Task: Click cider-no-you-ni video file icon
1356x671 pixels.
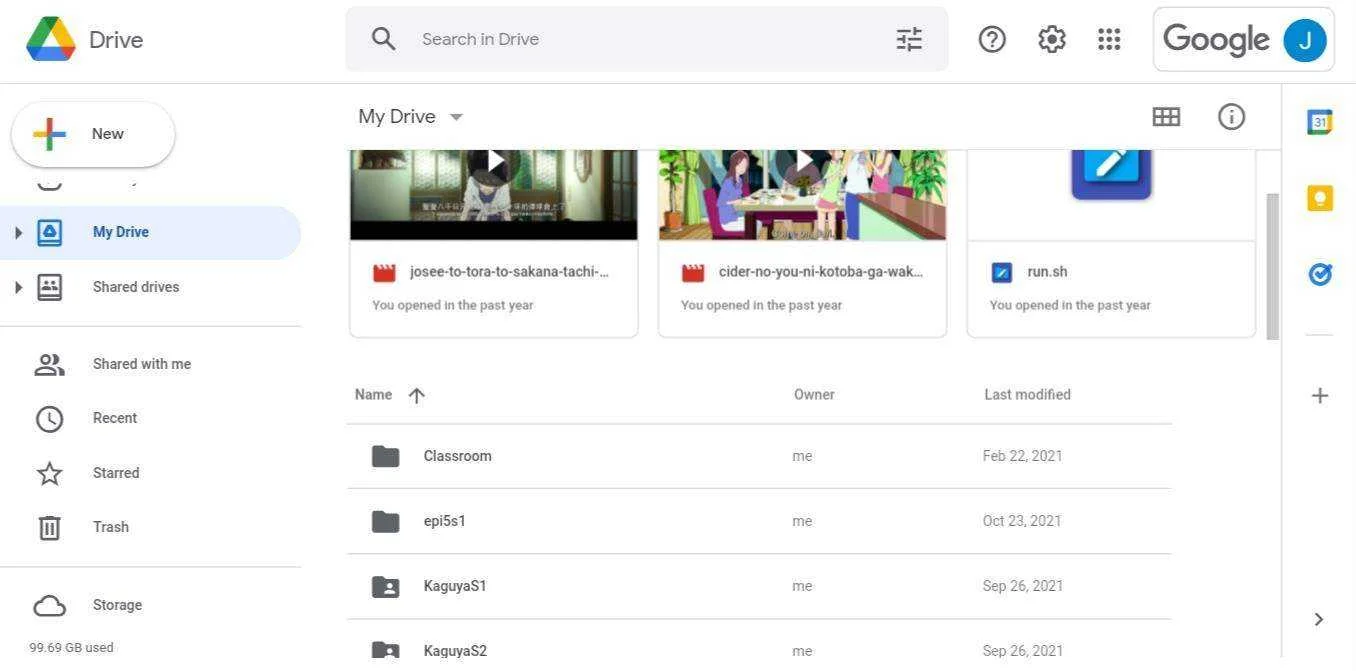Action: 693,272
